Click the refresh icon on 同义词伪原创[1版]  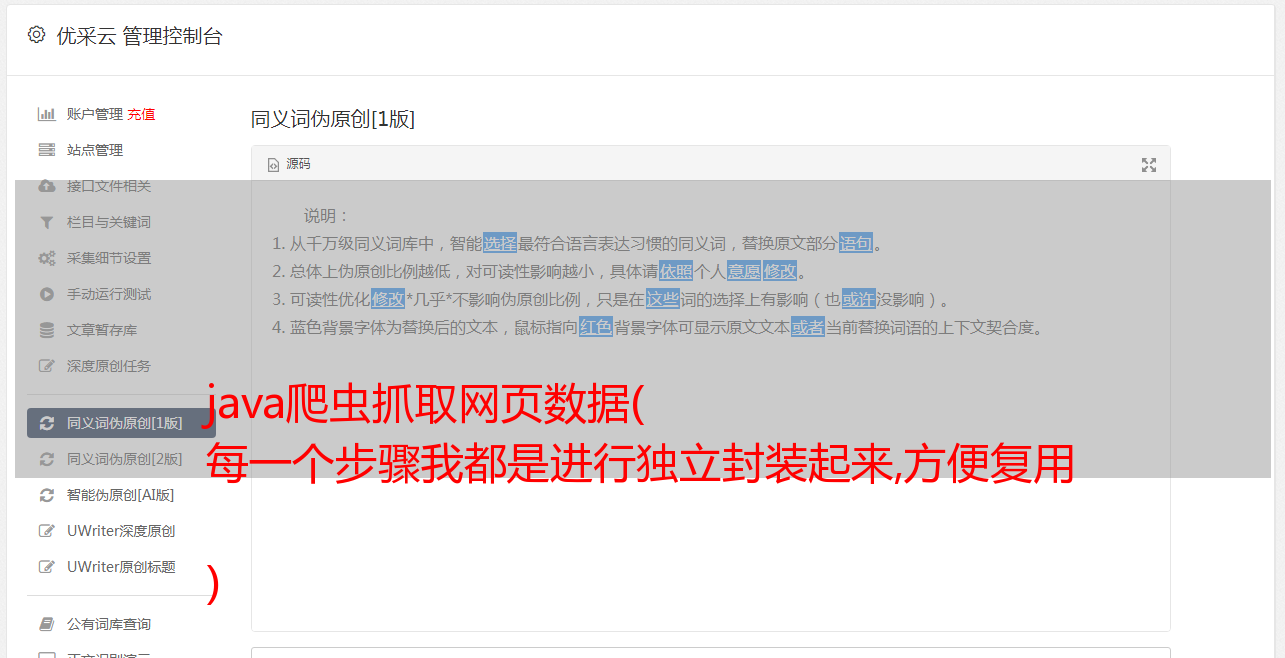tap(46, 423)
